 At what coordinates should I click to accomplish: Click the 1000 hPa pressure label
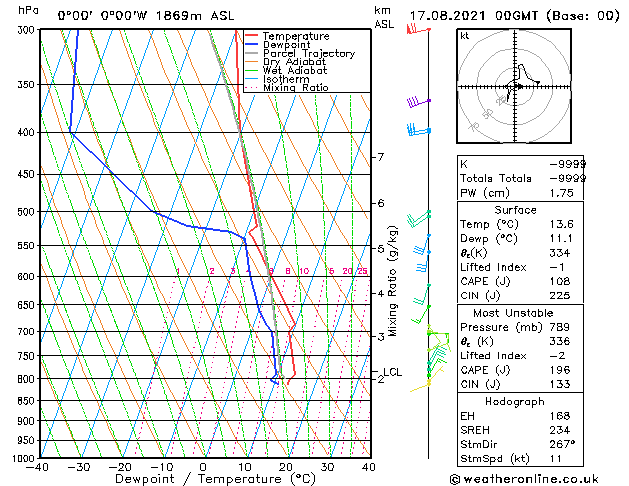(x=26, y=458)
